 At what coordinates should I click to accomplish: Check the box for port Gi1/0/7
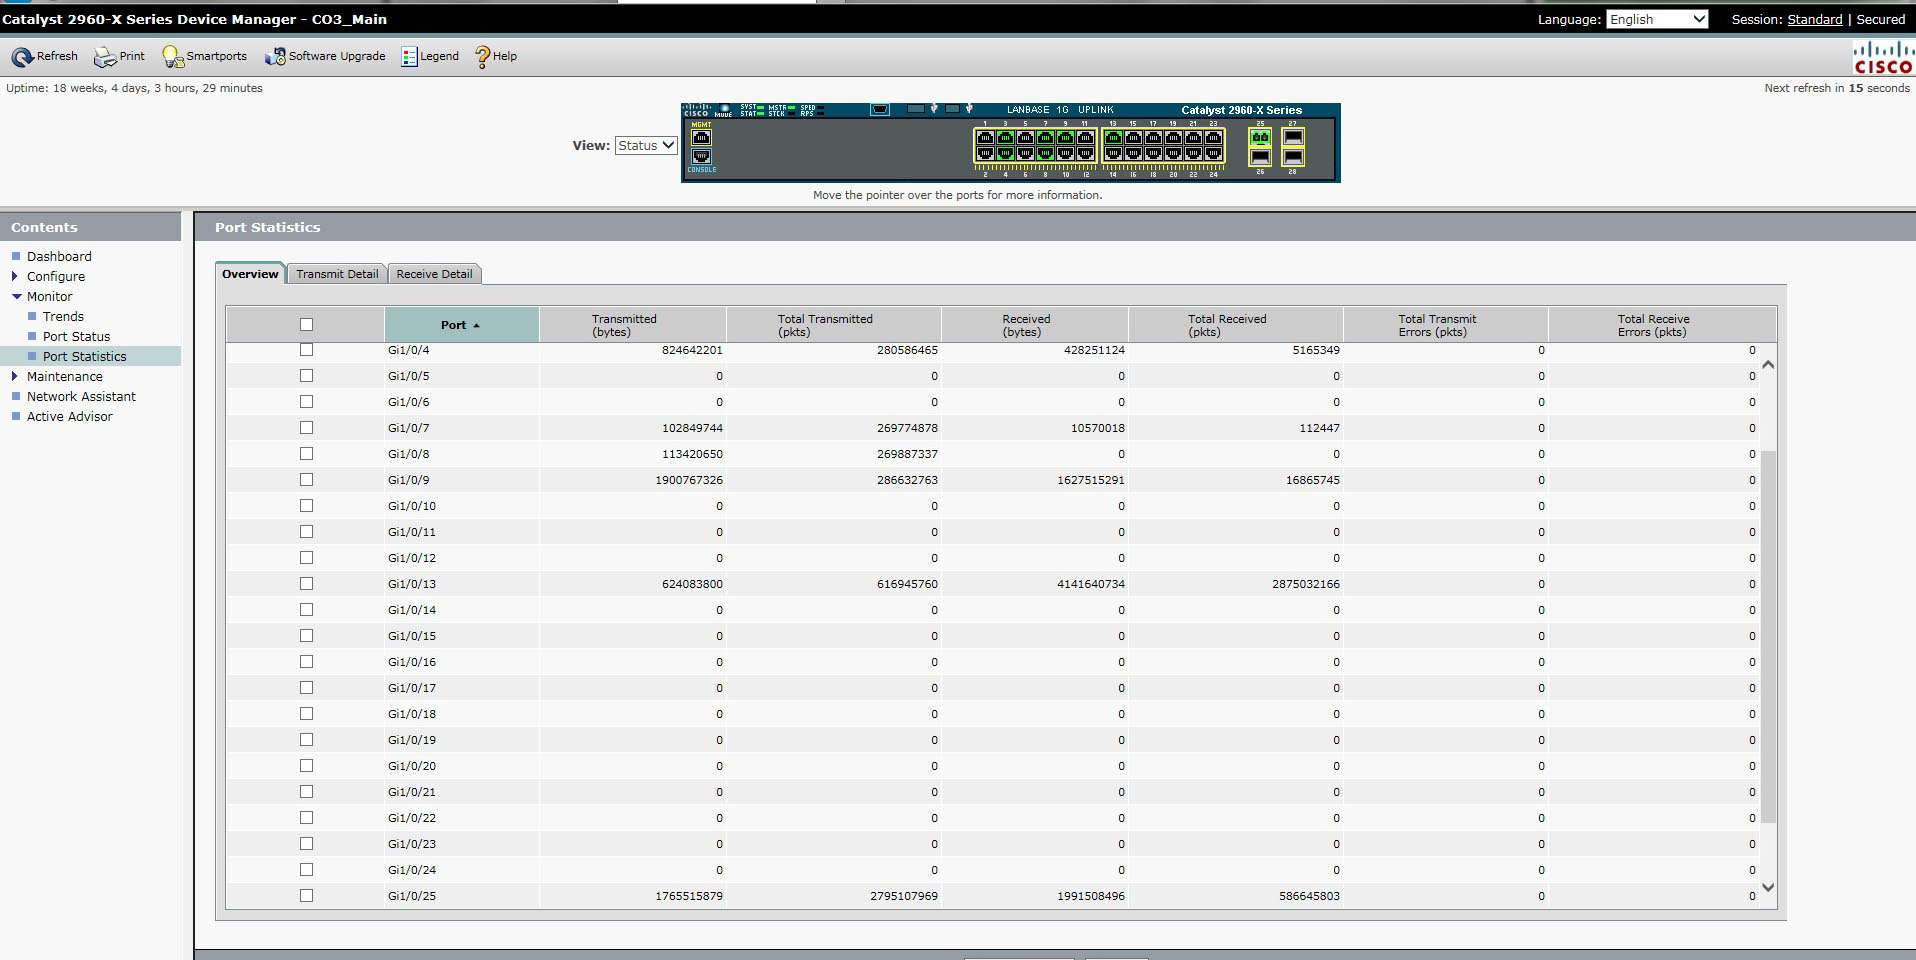[x=306, y=428]
